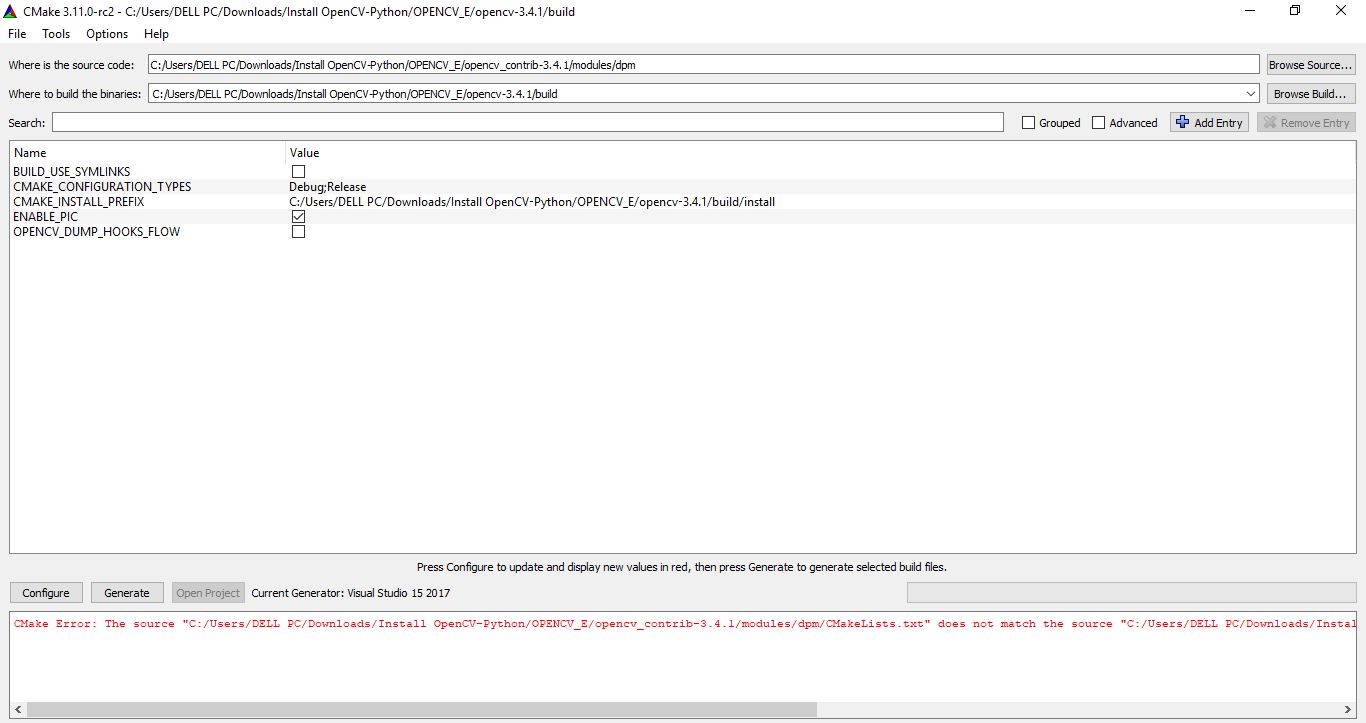1366x723 pixels.
Task: Click Browse Build button
Action: coord(1311,94)
